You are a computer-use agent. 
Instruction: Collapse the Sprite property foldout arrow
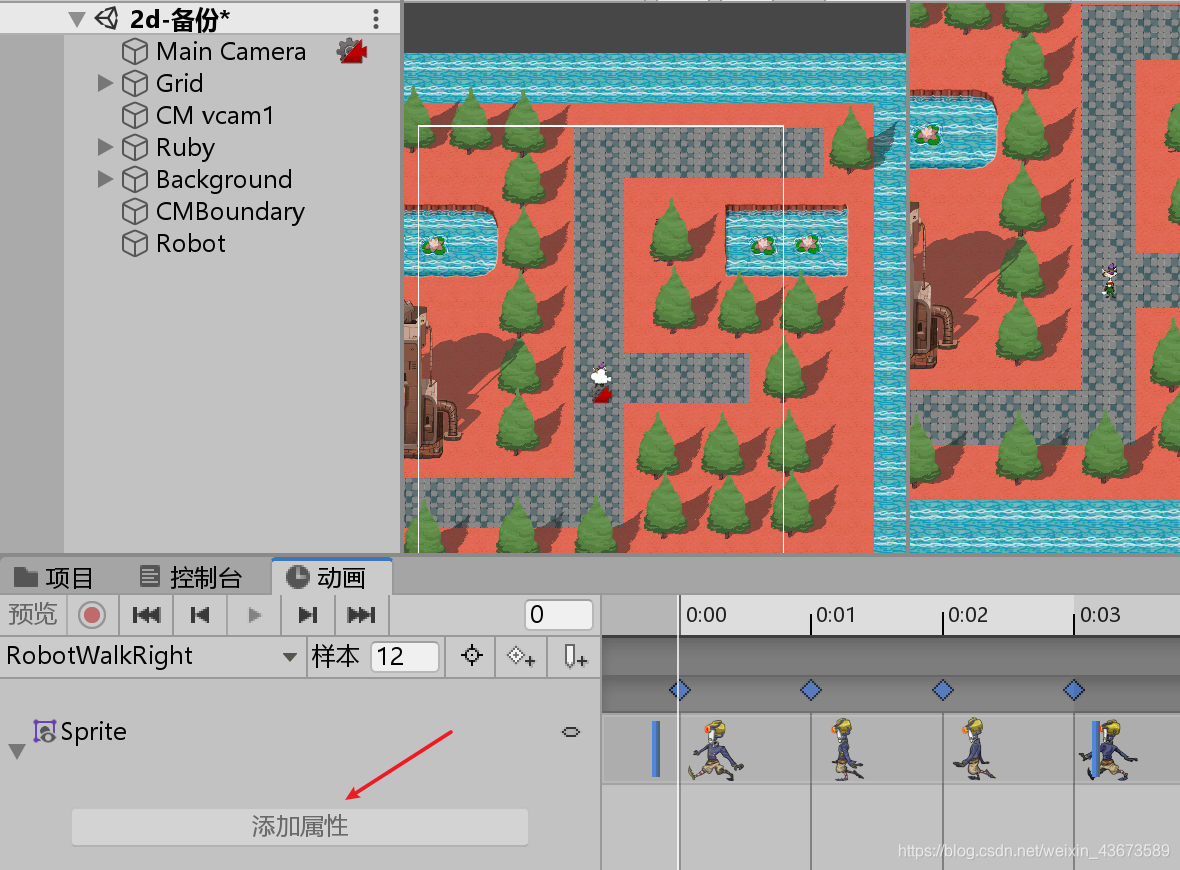pyautogui.click(x=17, y=750)
